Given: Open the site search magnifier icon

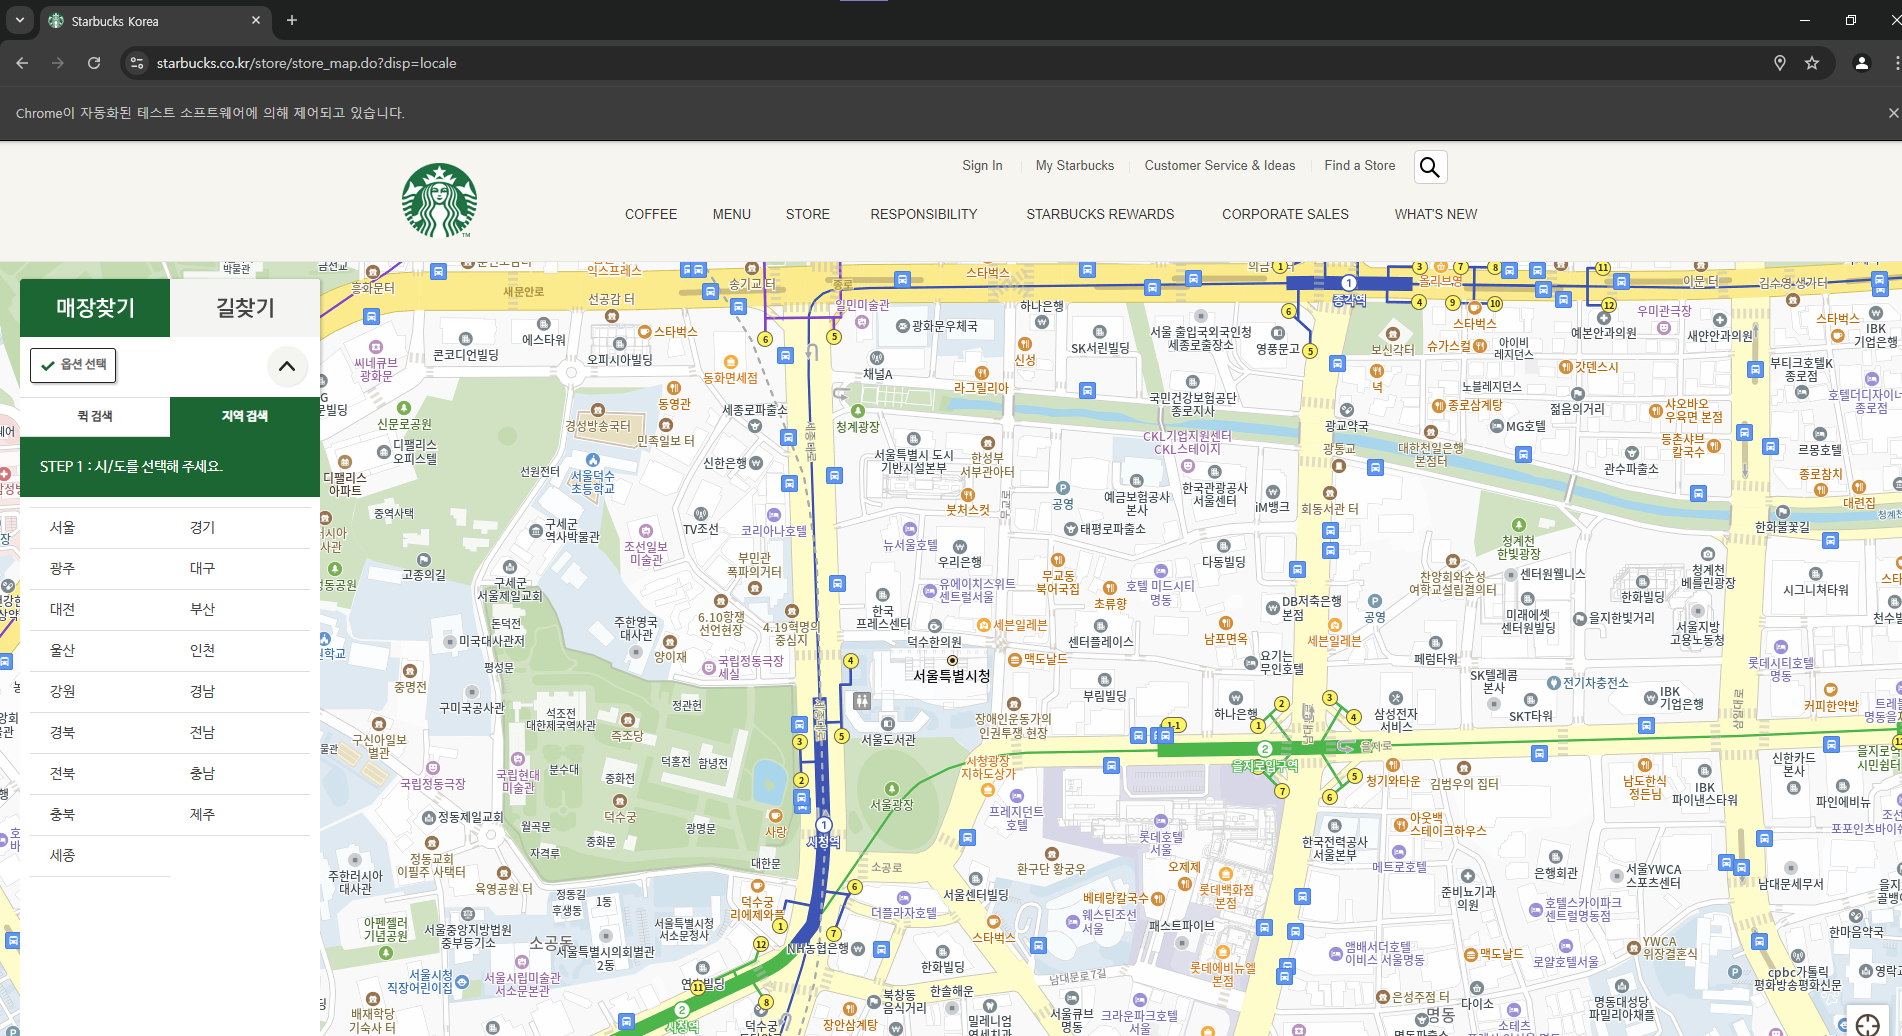Looking at the screenshot, I should coord(1430,167).
